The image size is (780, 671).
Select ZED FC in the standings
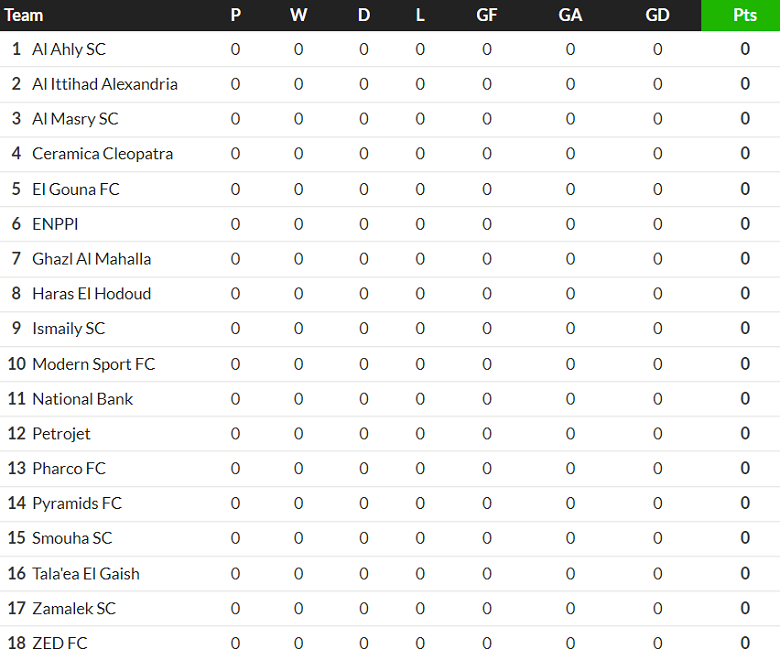pyautogui.click(x=60, y=643)
